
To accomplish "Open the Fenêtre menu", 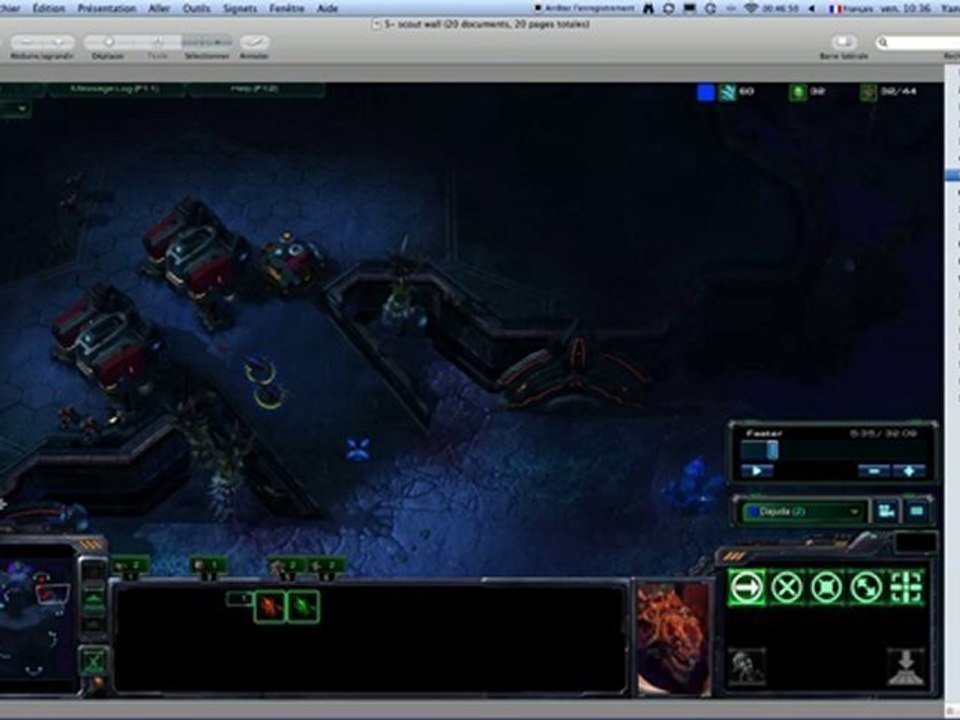I will (x=287, y=8).
